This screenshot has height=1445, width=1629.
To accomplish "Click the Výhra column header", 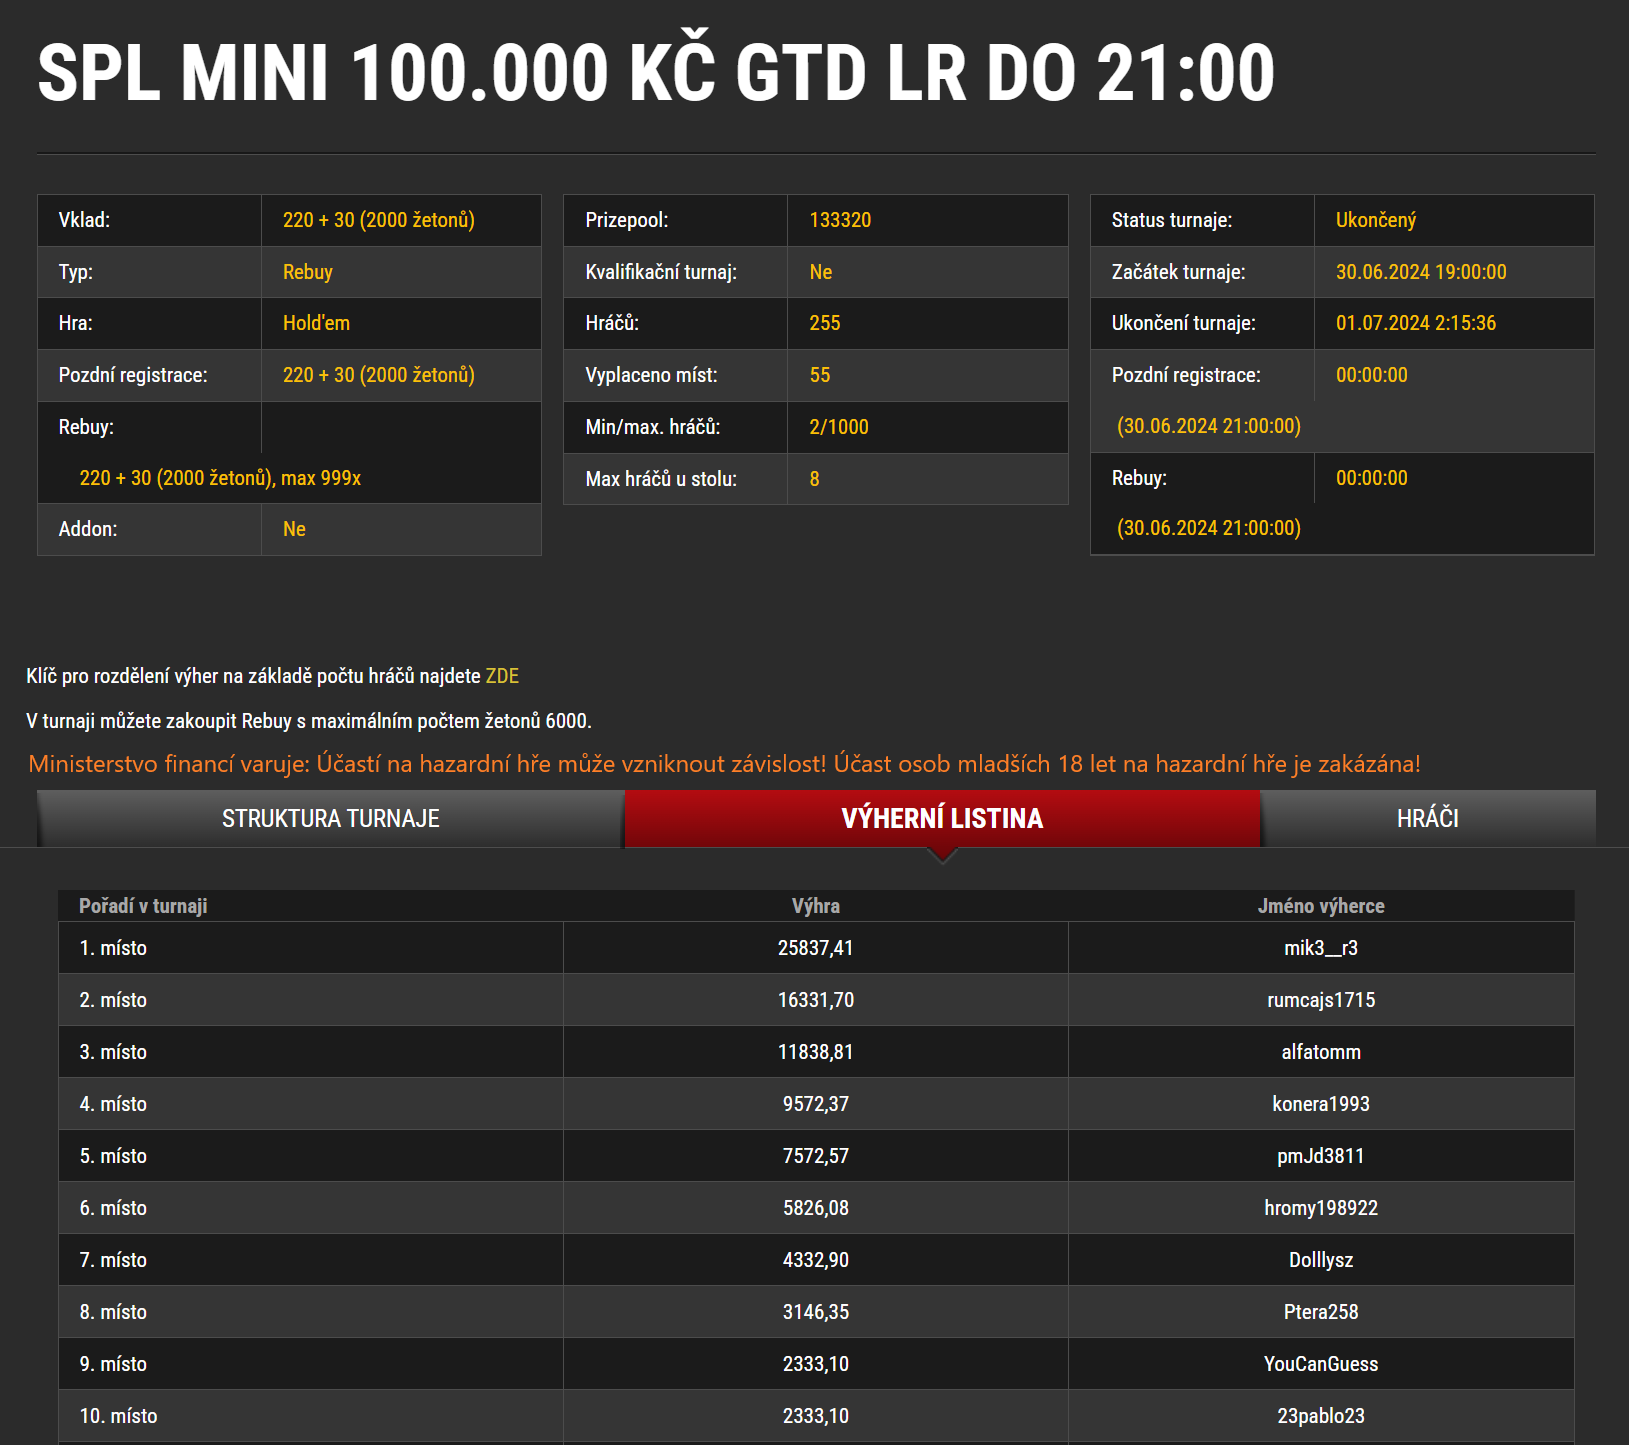I will 815,906.
